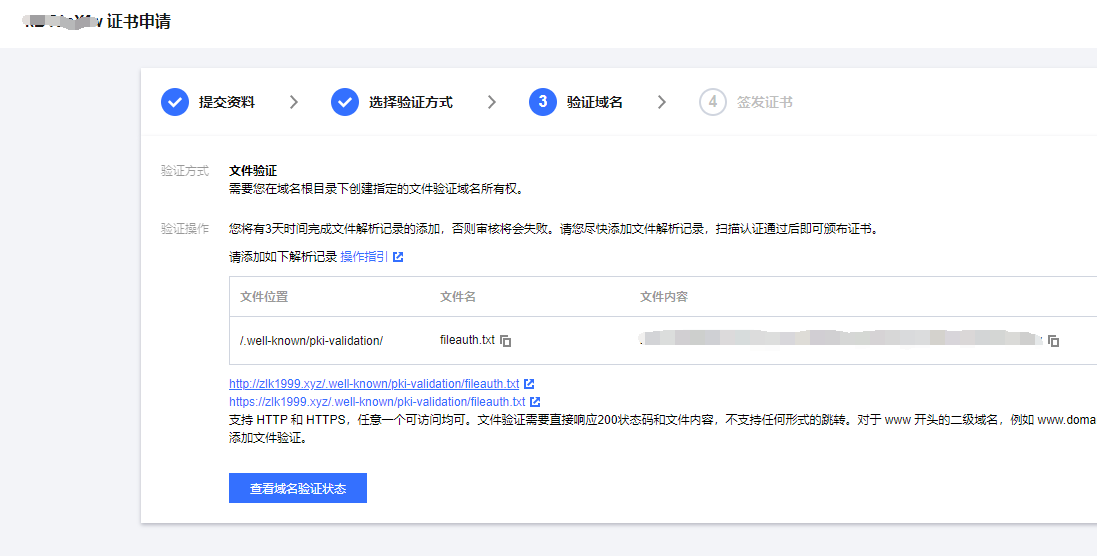This screenshot has width=1097, height=556.
Task: Click the checkmark icon for 提交资料 step
Action: tap(175, 102)
